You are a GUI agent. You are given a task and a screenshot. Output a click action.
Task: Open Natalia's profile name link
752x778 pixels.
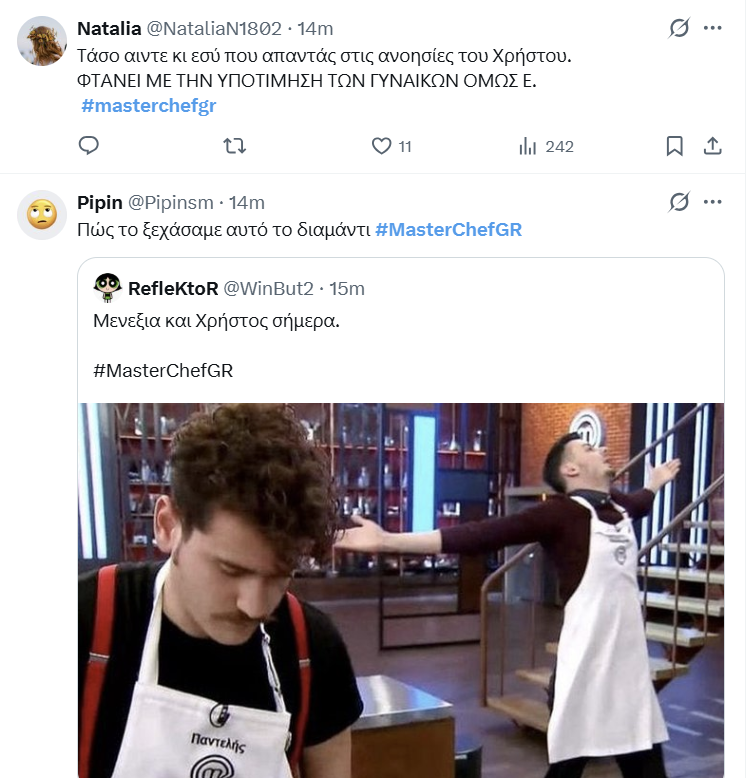(109, 28)
